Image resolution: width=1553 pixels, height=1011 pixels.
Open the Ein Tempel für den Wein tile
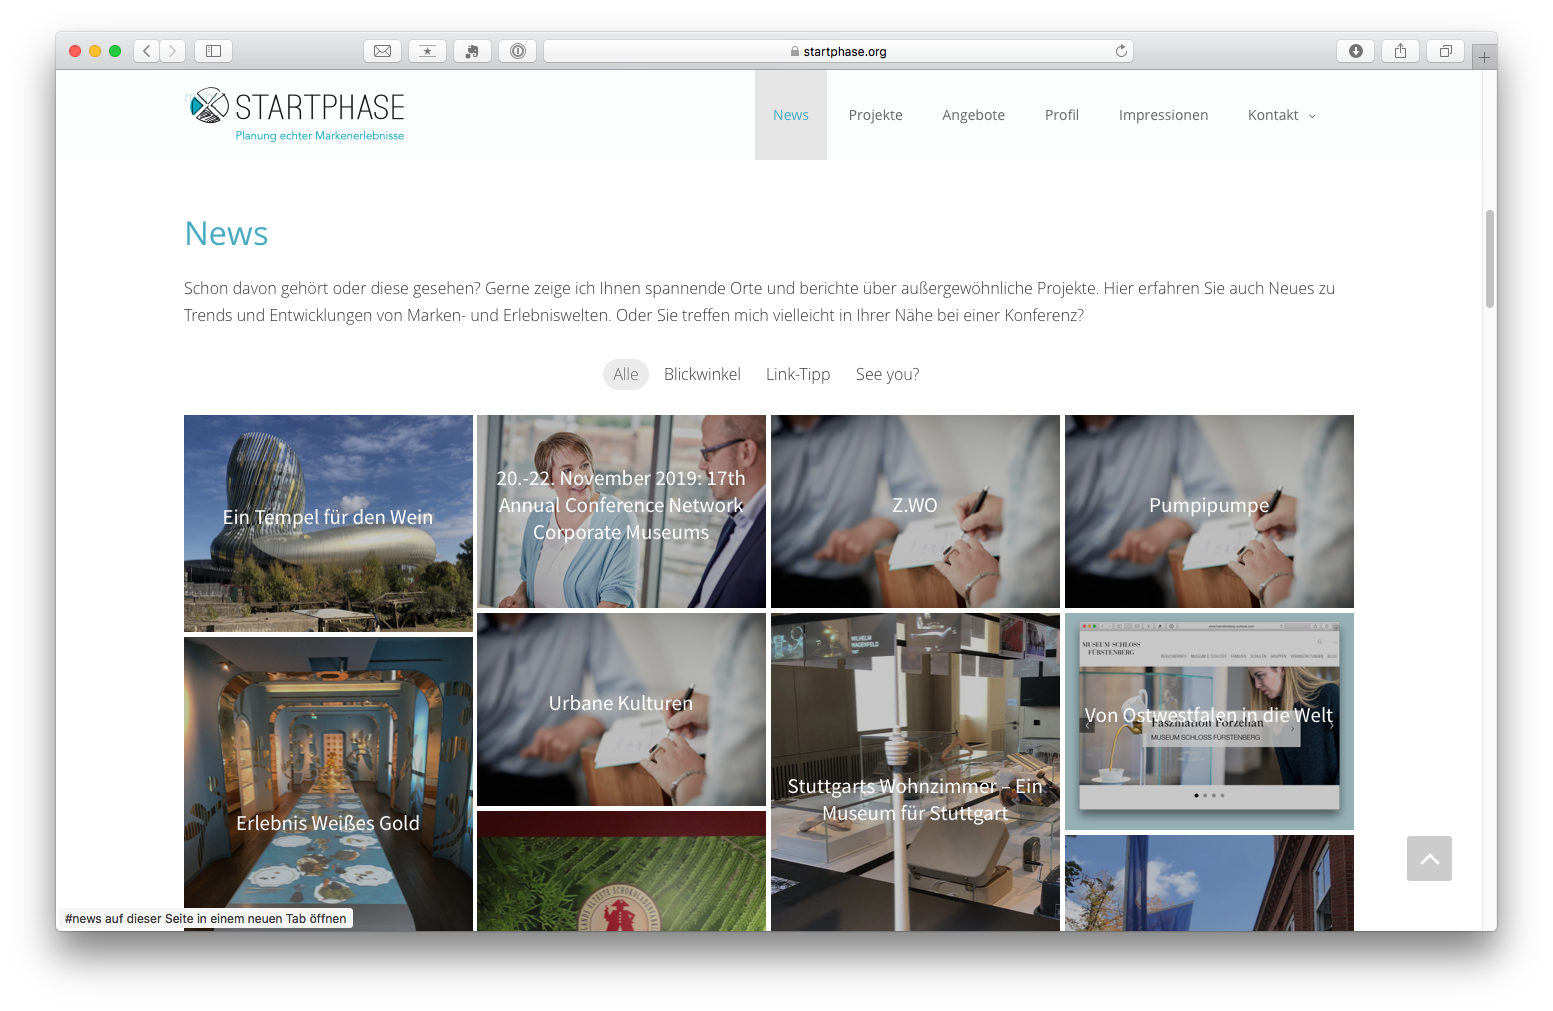328,523
